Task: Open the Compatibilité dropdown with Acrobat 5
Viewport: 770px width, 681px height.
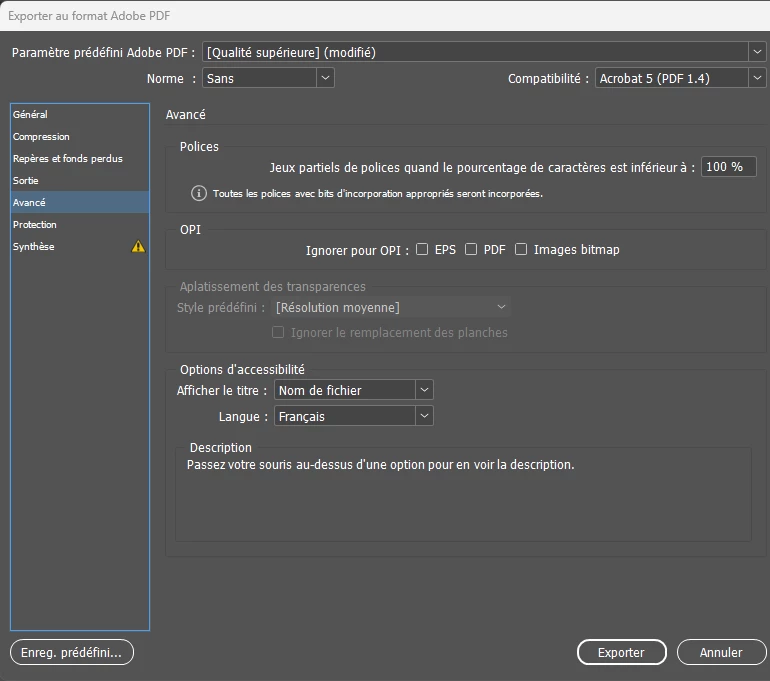Action: pyautogui.click(x=680, y=78)
